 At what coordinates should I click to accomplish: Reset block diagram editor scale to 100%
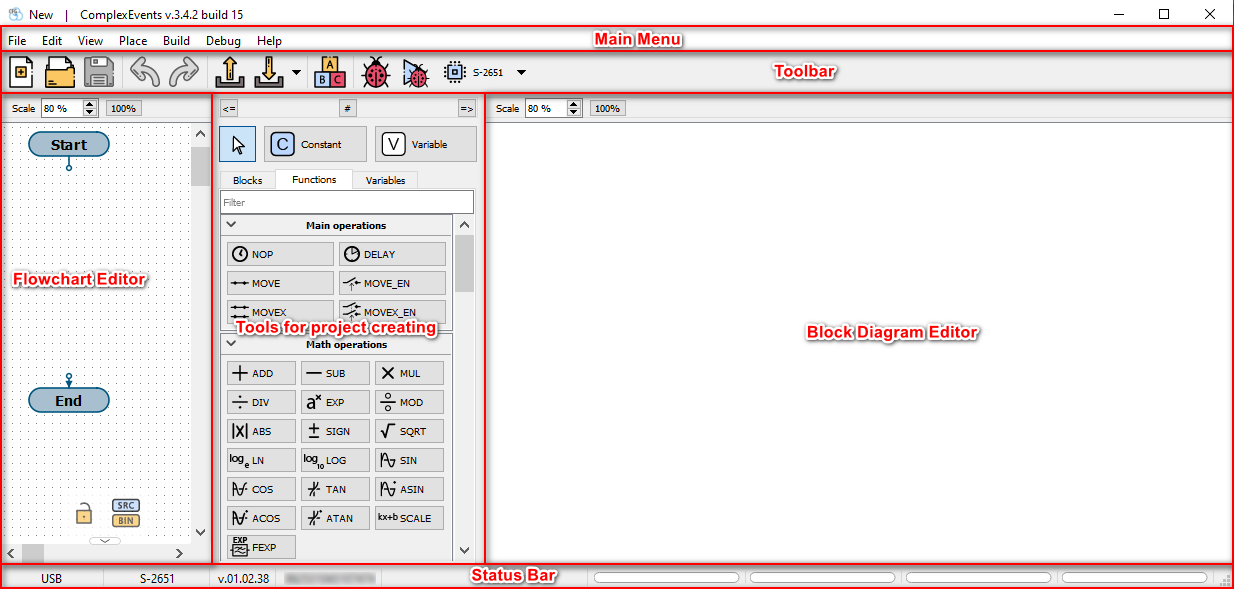607,108
